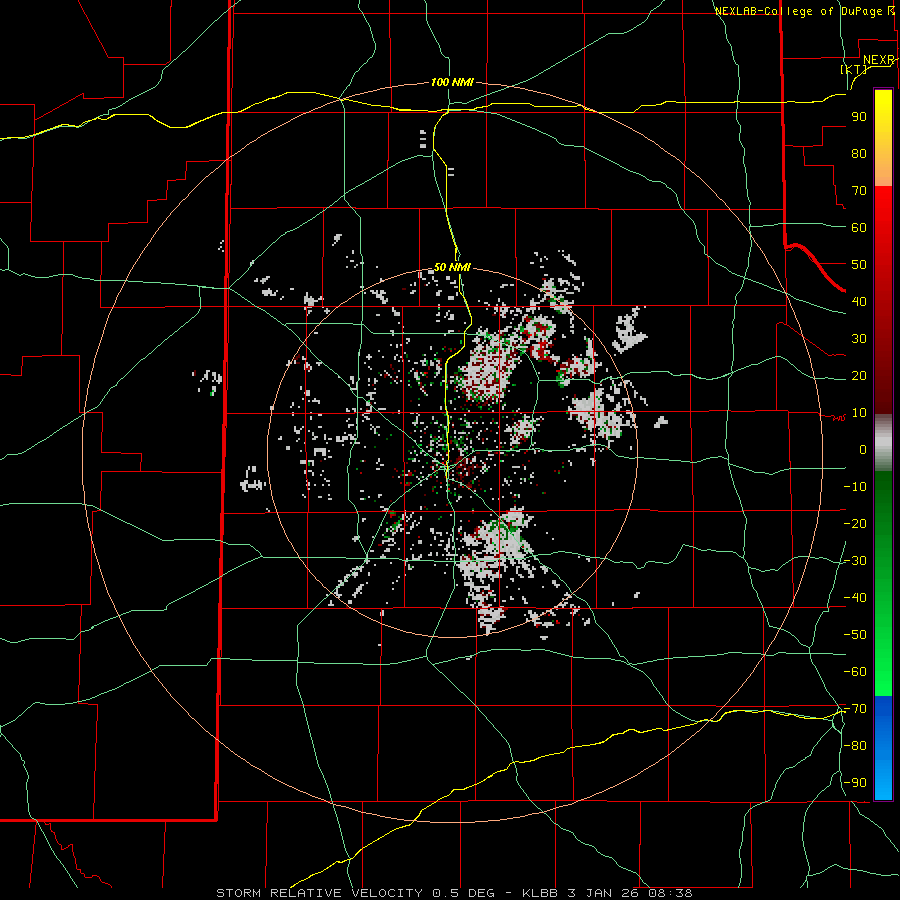The width and height of the screenshot is (900, 900).
Task: Click the positive 40 tick label on scale
Action: (859, 302)
